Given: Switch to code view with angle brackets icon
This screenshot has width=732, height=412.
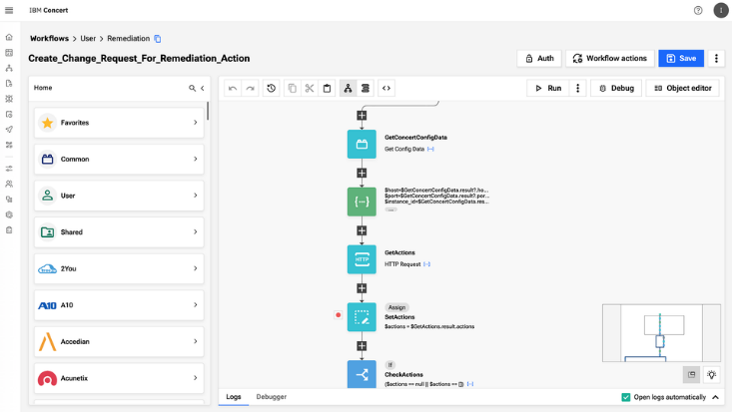Looking at the screenshot, I should pyautogui.click(x=387, y=88).
